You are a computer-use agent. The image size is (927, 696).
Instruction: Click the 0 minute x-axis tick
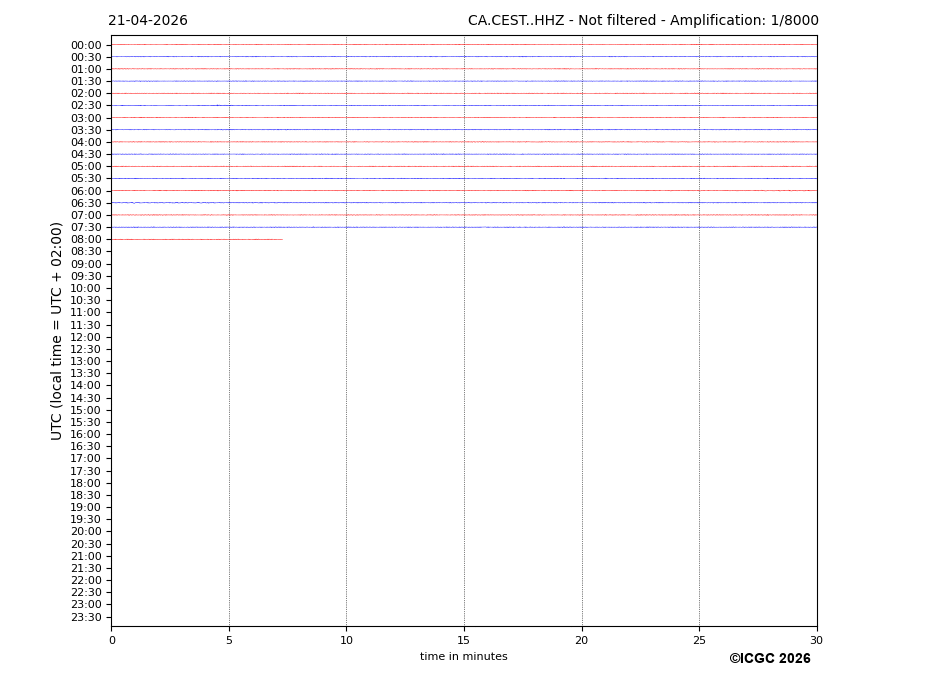click(x=112, y=640)
